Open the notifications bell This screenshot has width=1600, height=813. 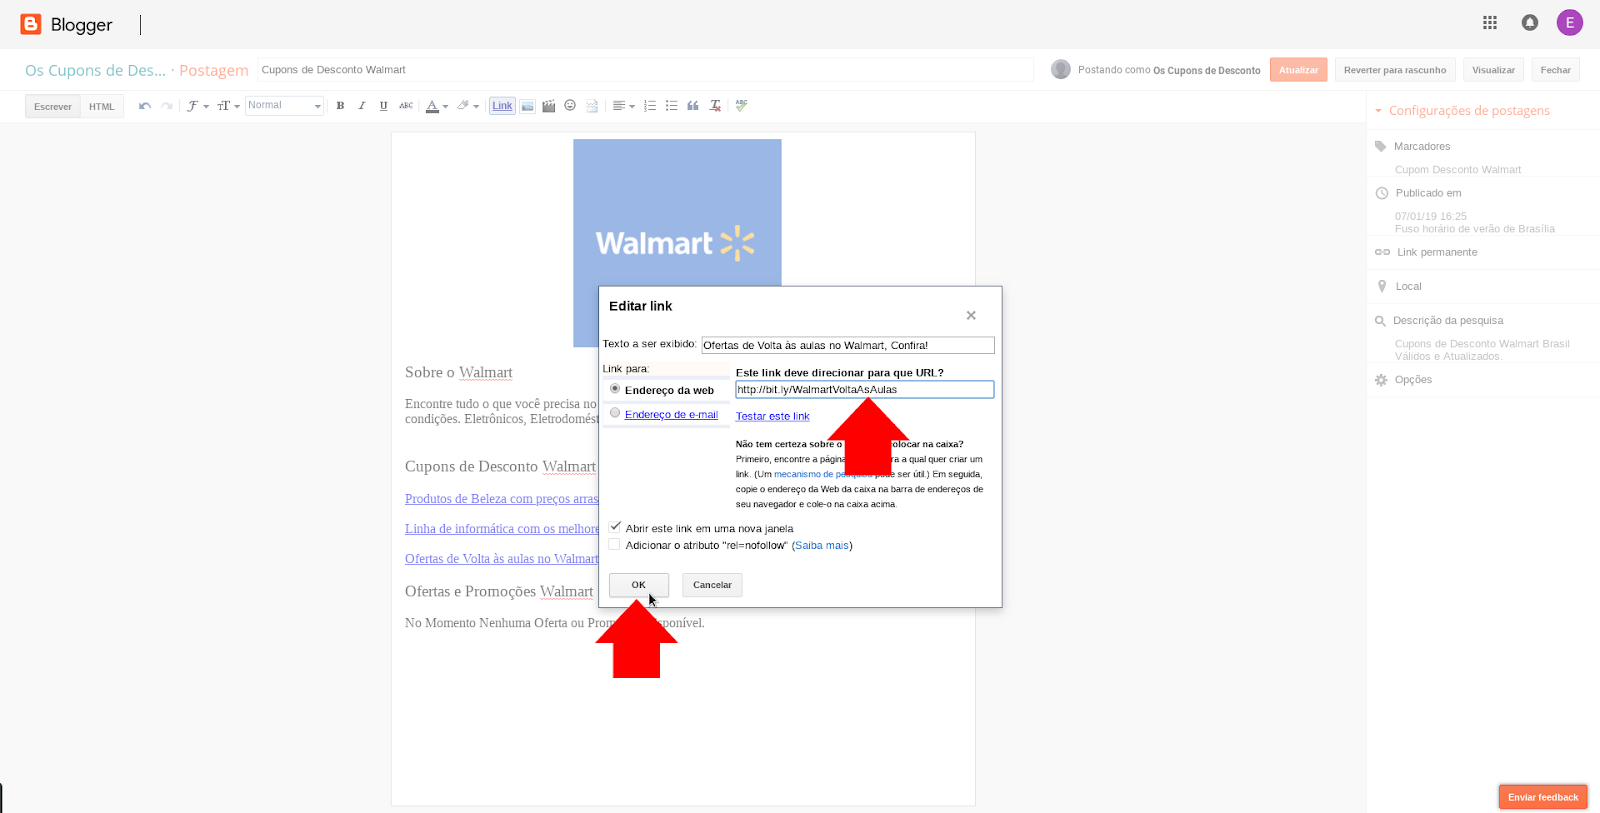(x=1530, y=23)
